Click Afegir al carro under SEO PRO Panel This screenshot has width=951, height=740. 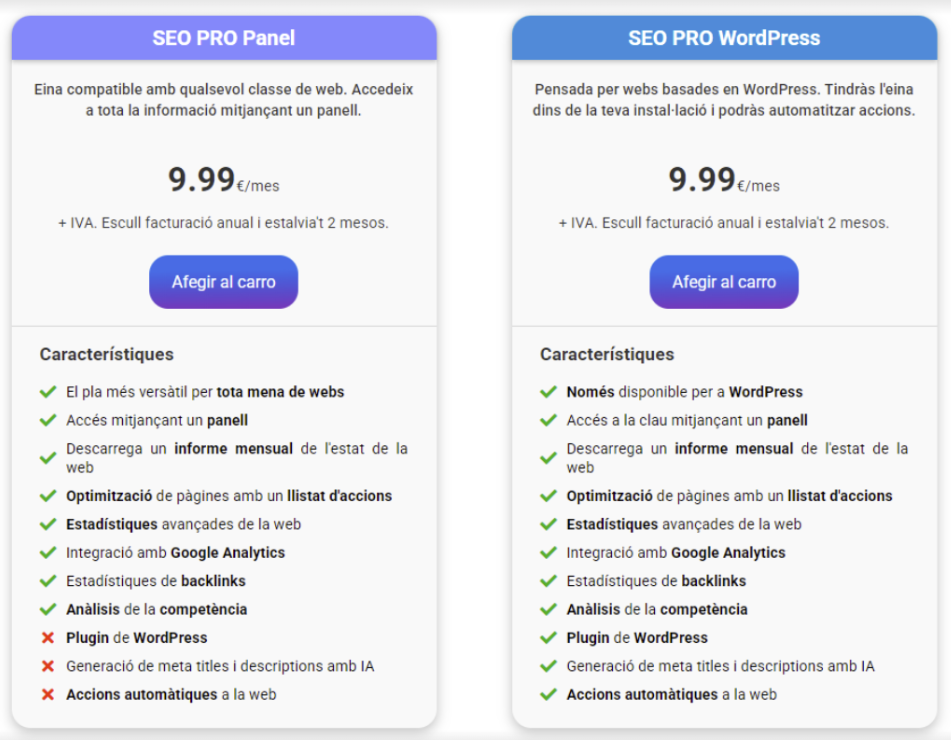(223, 282)
